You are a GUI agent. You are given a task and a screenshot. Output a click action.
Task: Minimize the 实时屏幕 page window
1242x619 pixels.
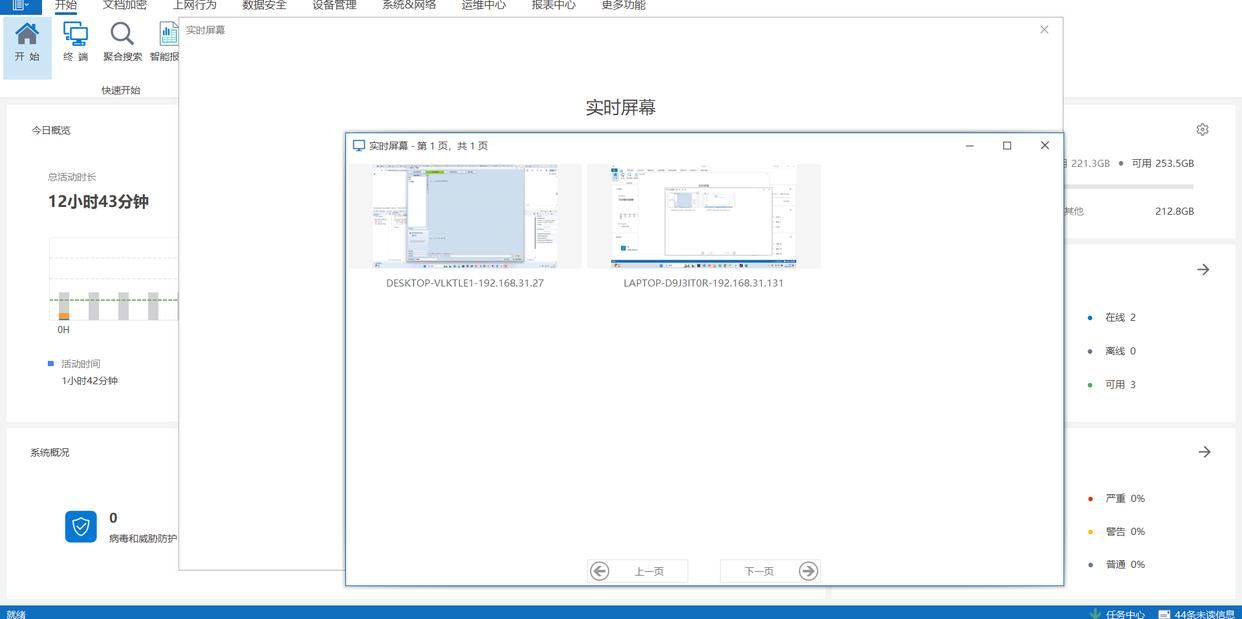970,146
